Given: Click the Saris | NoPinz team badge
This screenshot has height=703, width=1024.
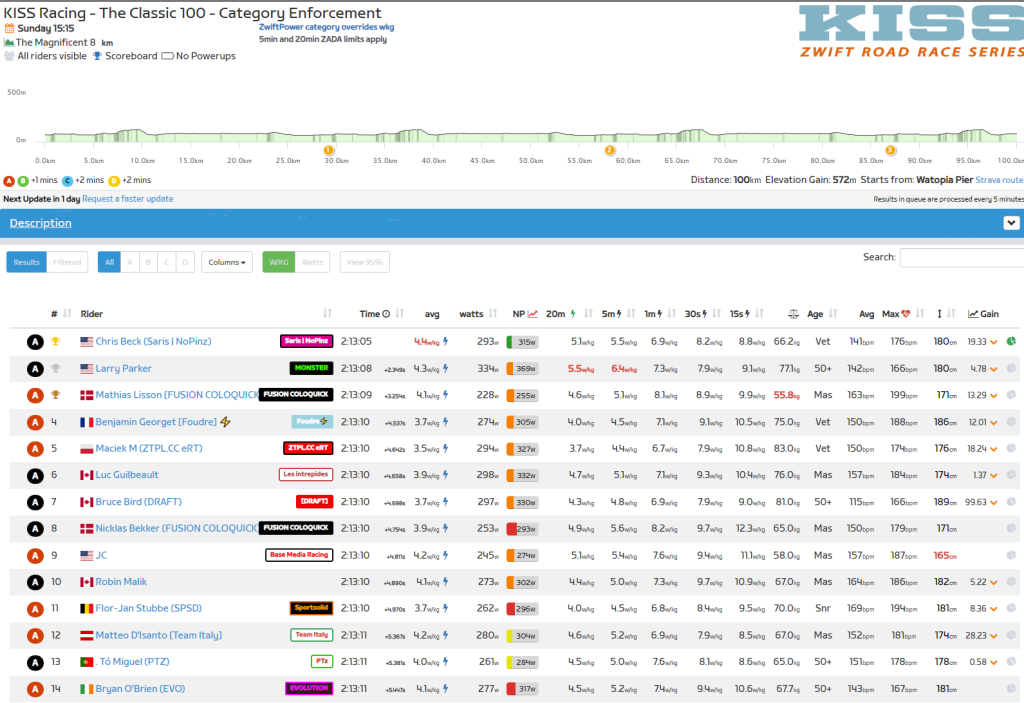Looking at the screenshot, I should (x=306, y=342).
